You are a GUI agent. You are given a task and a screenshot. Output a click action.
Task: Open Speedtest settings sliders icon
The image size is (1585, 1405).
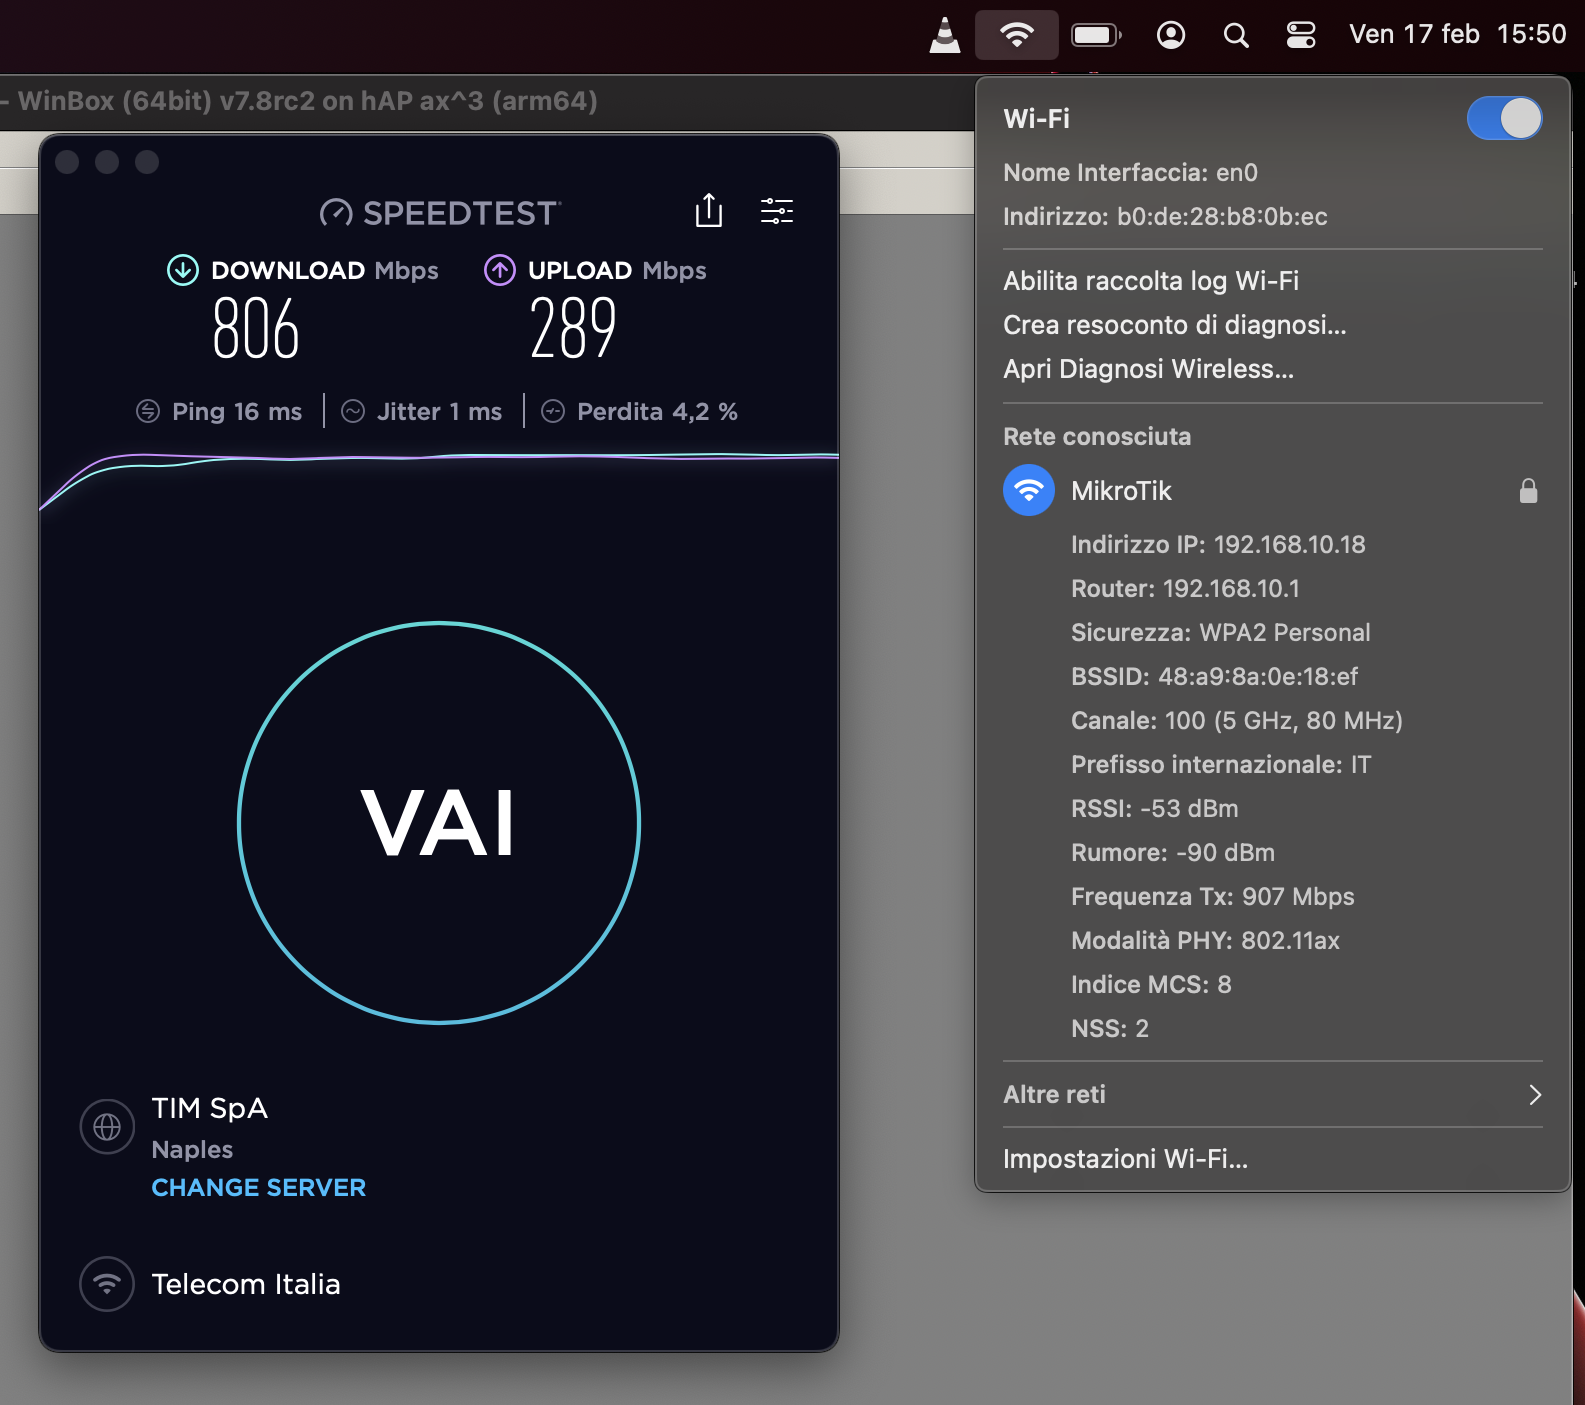777,211
